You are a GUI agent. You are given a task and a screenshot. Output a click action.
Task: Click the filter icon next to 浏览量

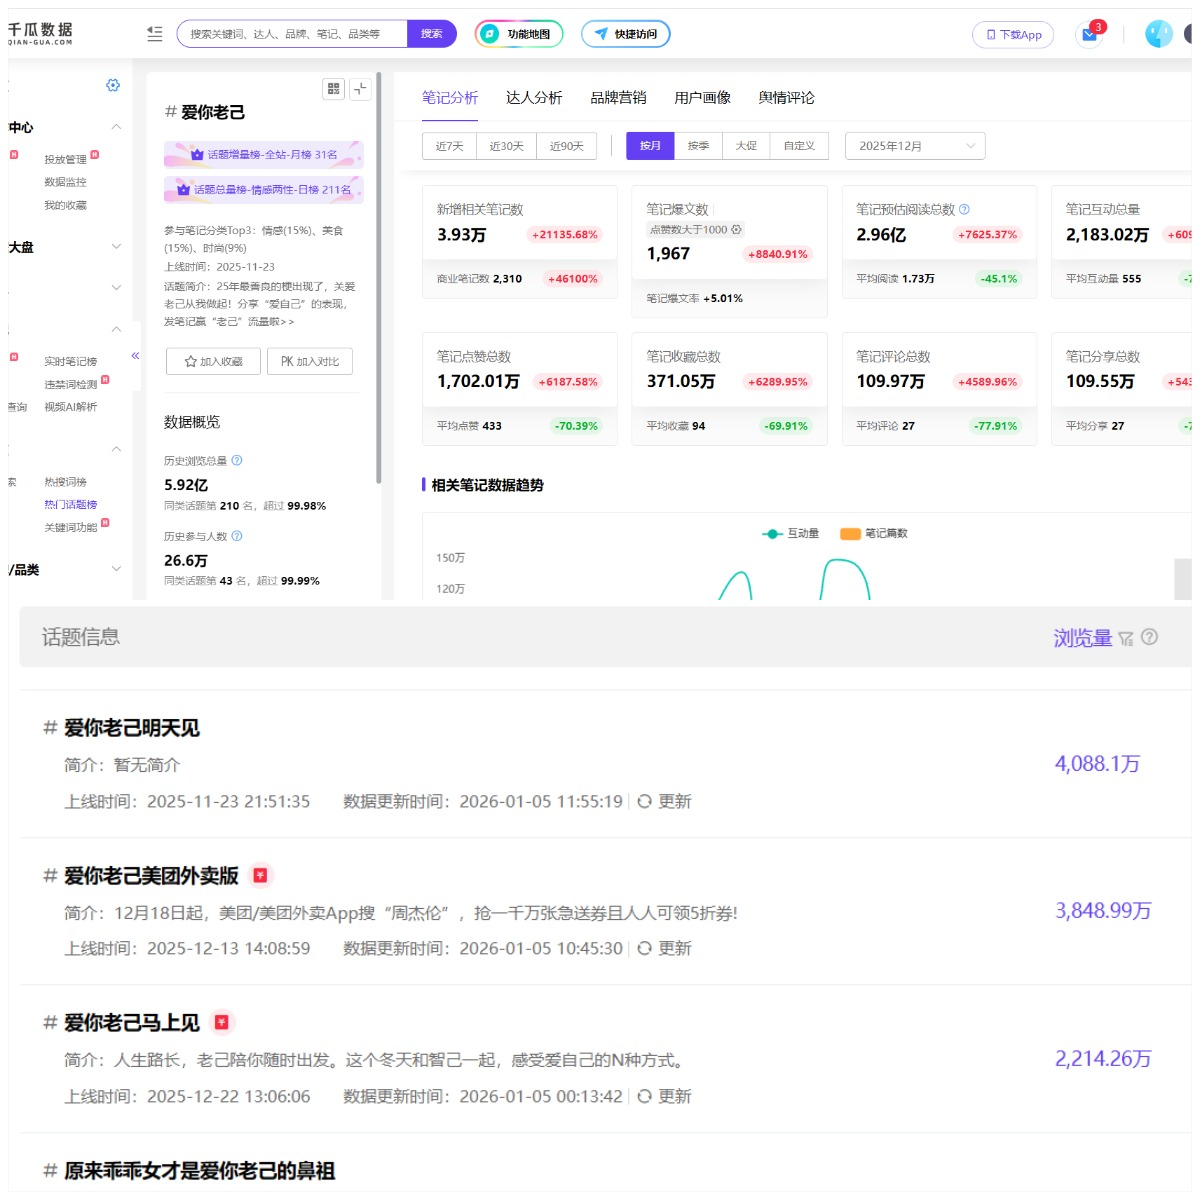click(x=1126, y=639)
